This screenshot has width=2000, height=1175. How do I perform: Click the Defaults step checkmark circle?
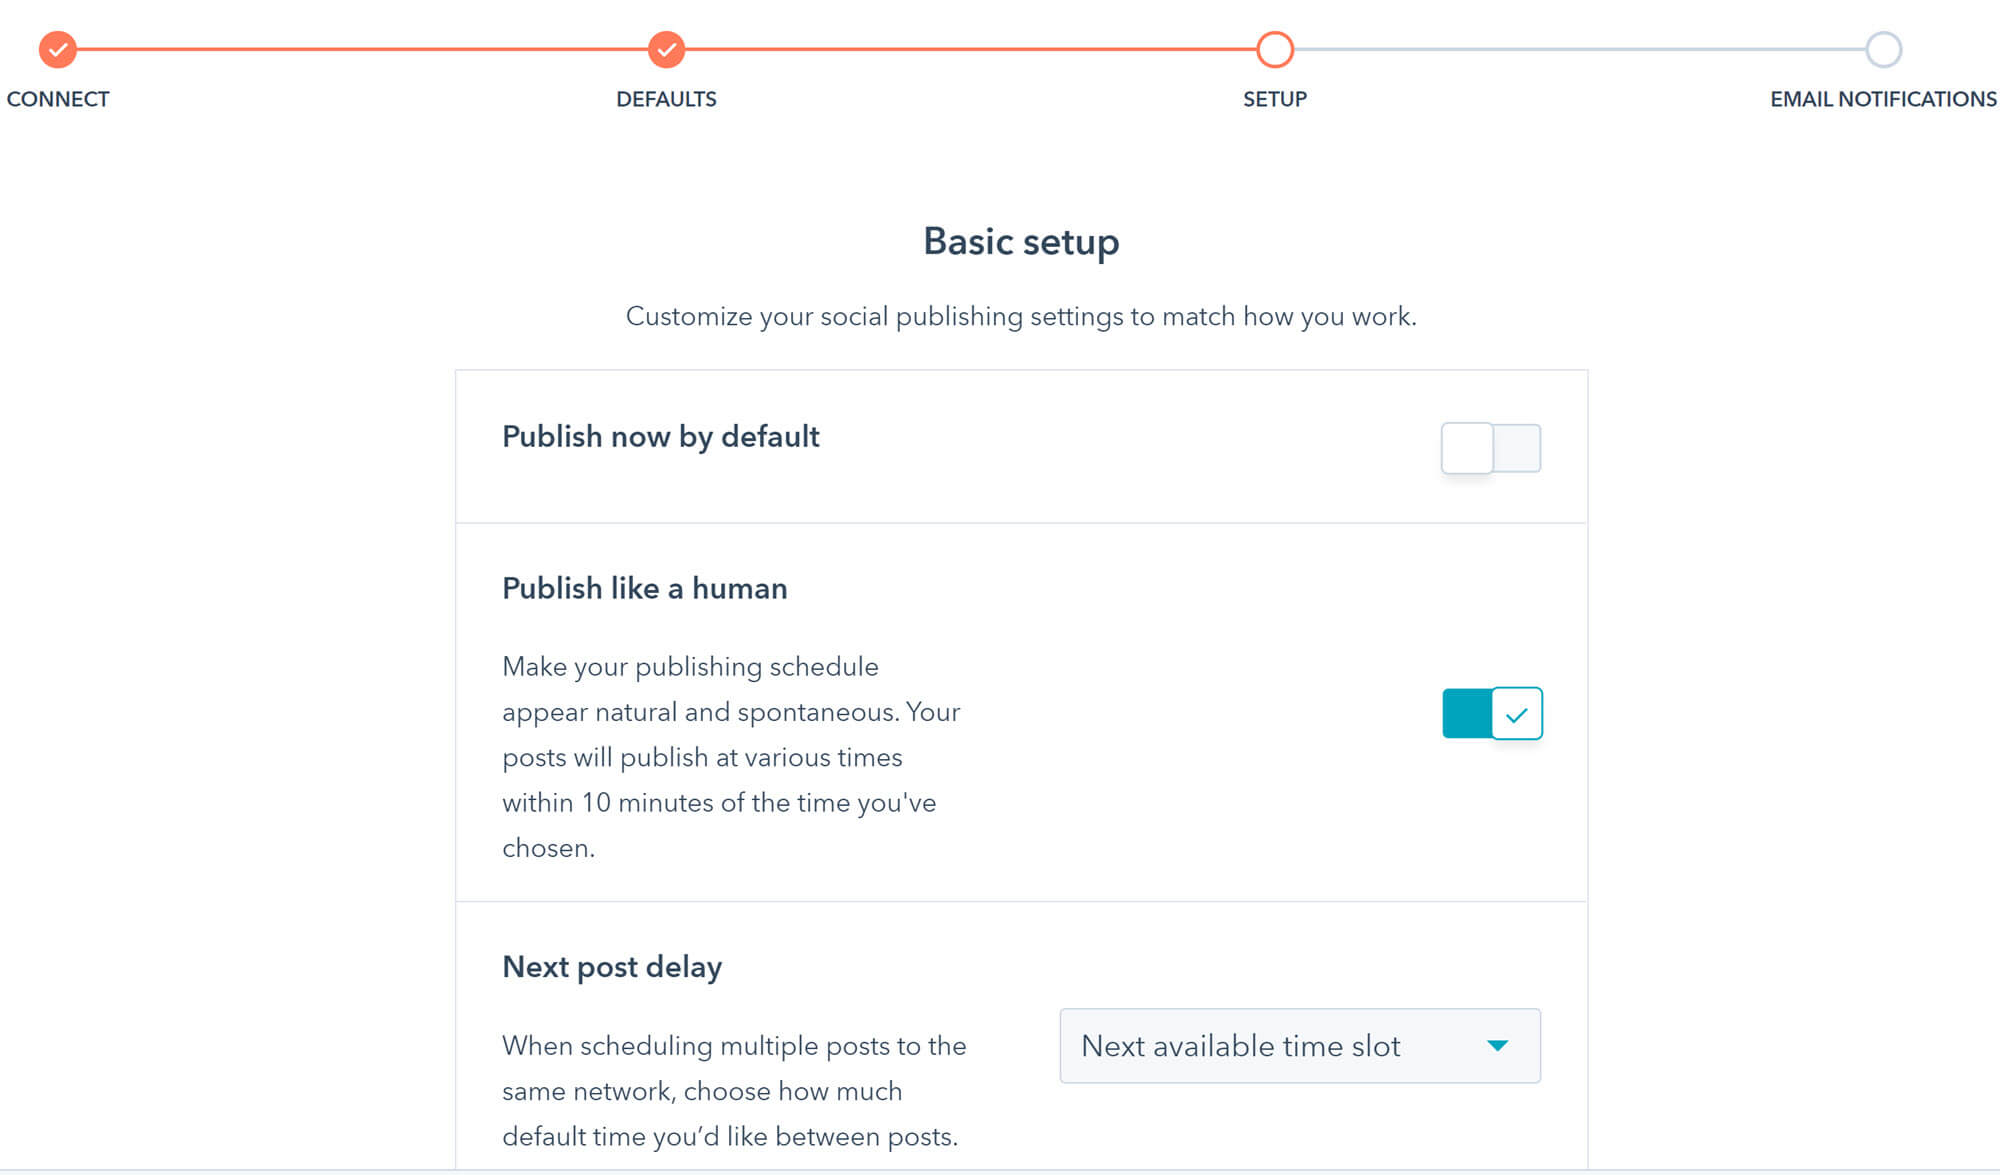click(x=666, y=49)
